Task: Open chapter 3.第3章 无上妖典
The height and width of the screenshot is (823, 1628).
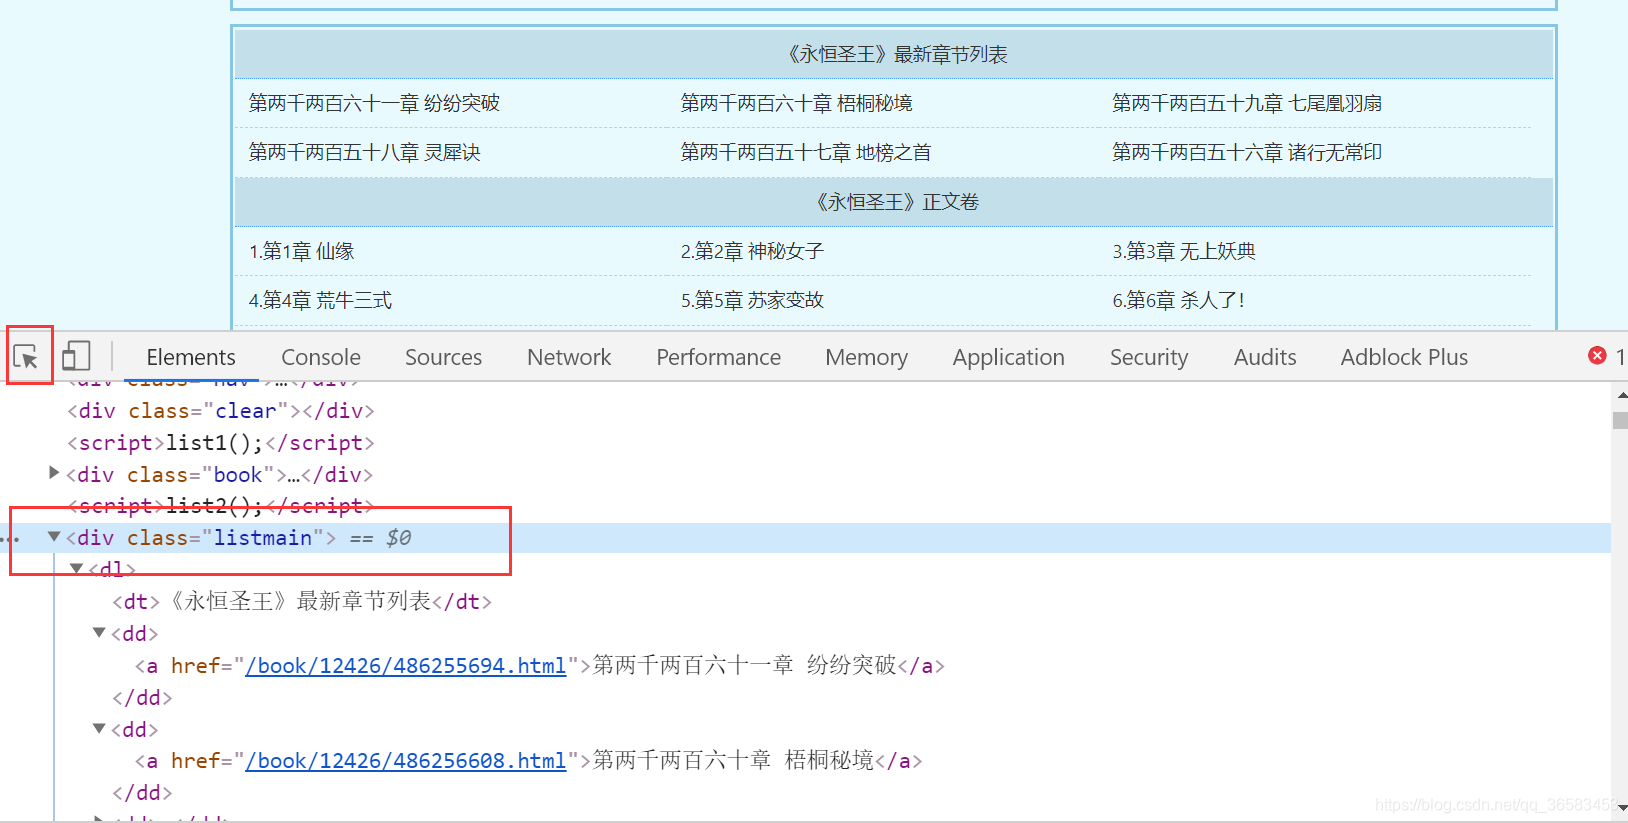Action: [x=1184, y=251]
